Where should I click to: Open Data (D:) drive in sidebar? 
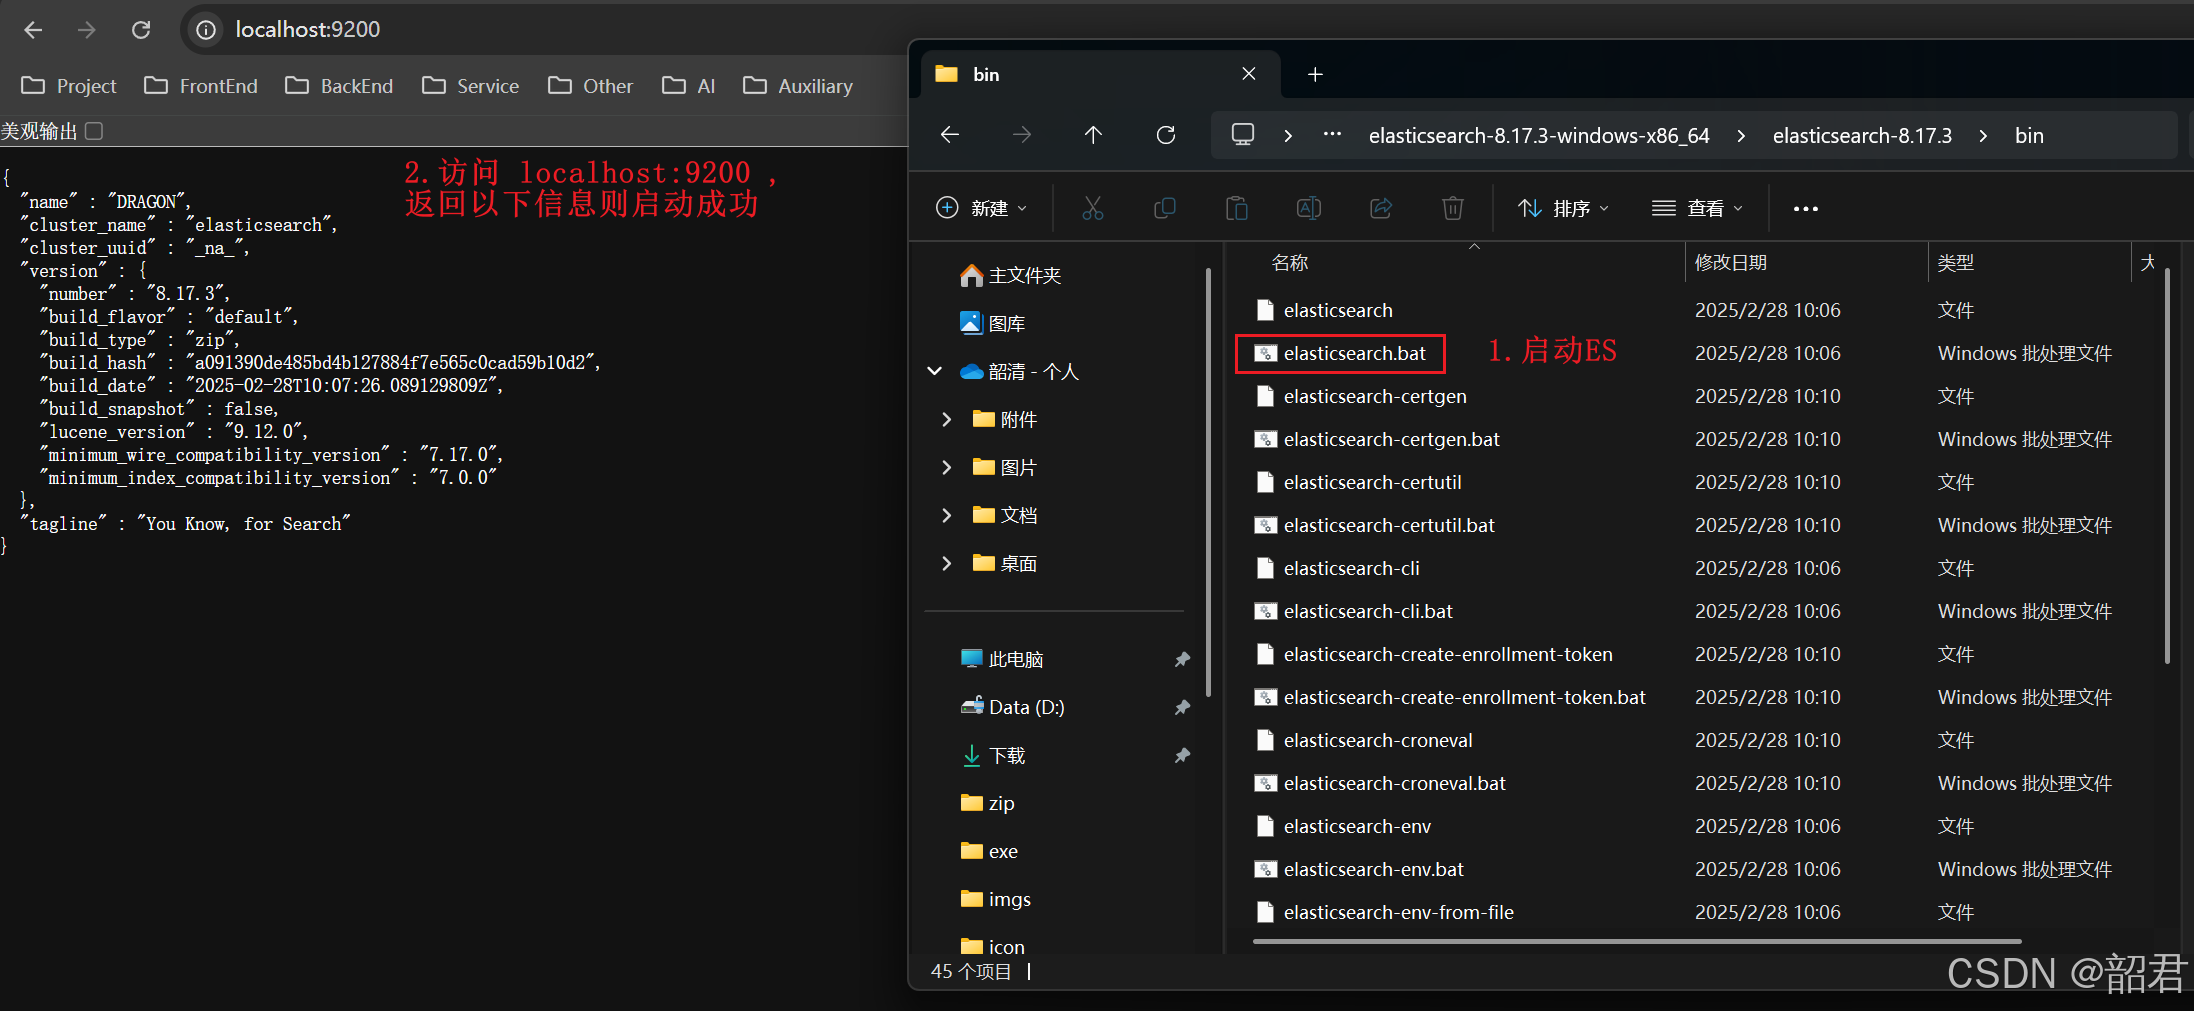[x=1012, y=707]
